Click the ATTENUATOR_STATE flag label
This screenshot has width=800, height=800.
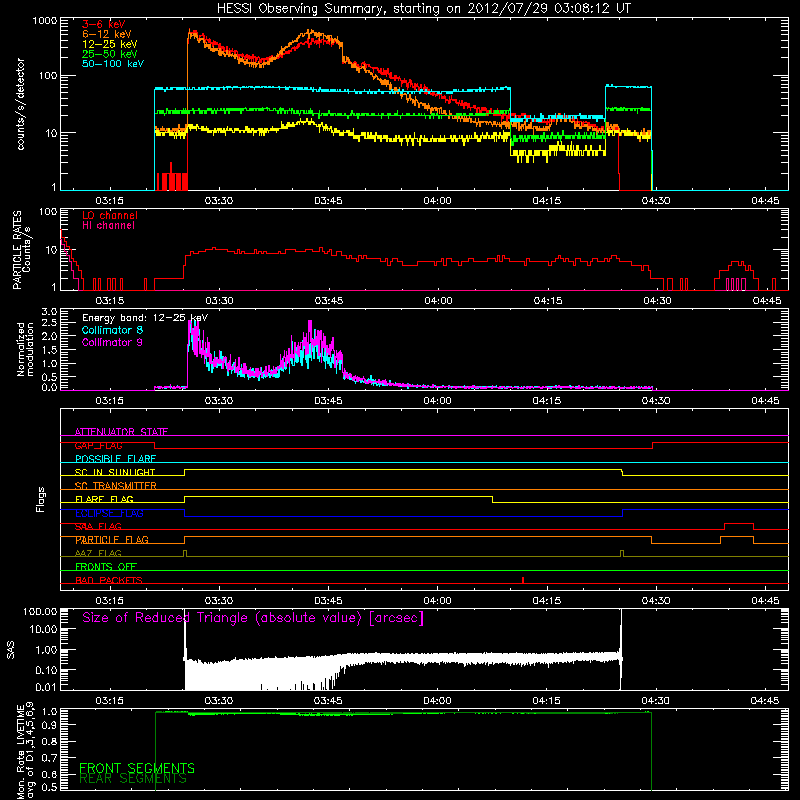121,432
